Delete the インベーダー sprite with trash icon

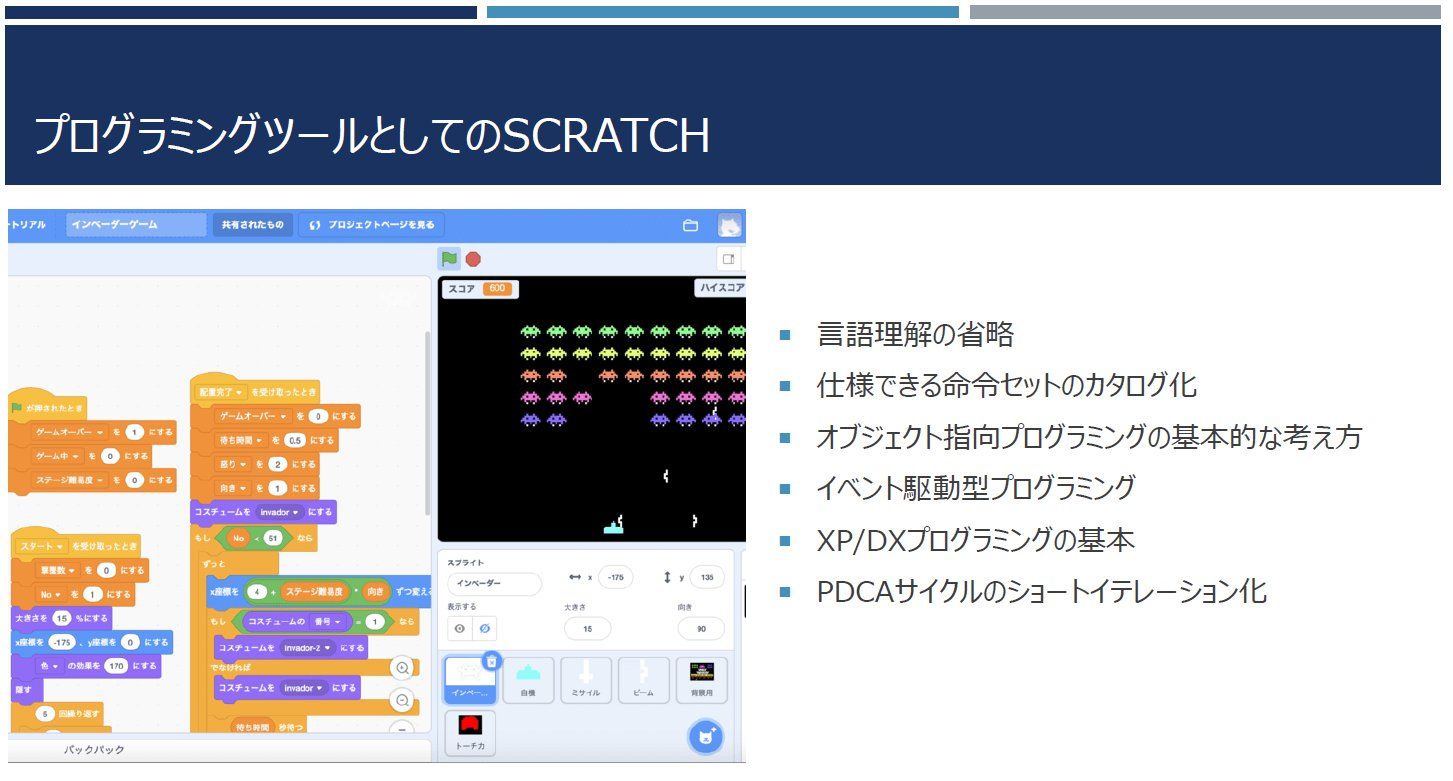491,661
